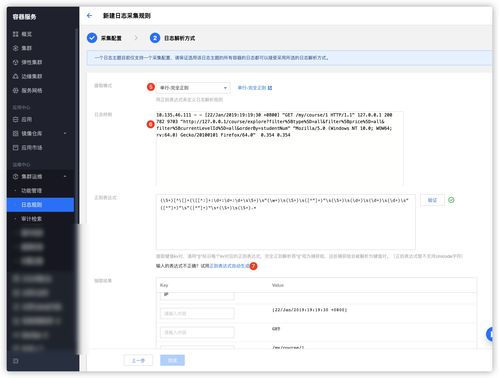Click the [22/Jan/2019:19:19:30 +0800] value
The height and width of the screenshot is (378, 499).
(310, 310)
